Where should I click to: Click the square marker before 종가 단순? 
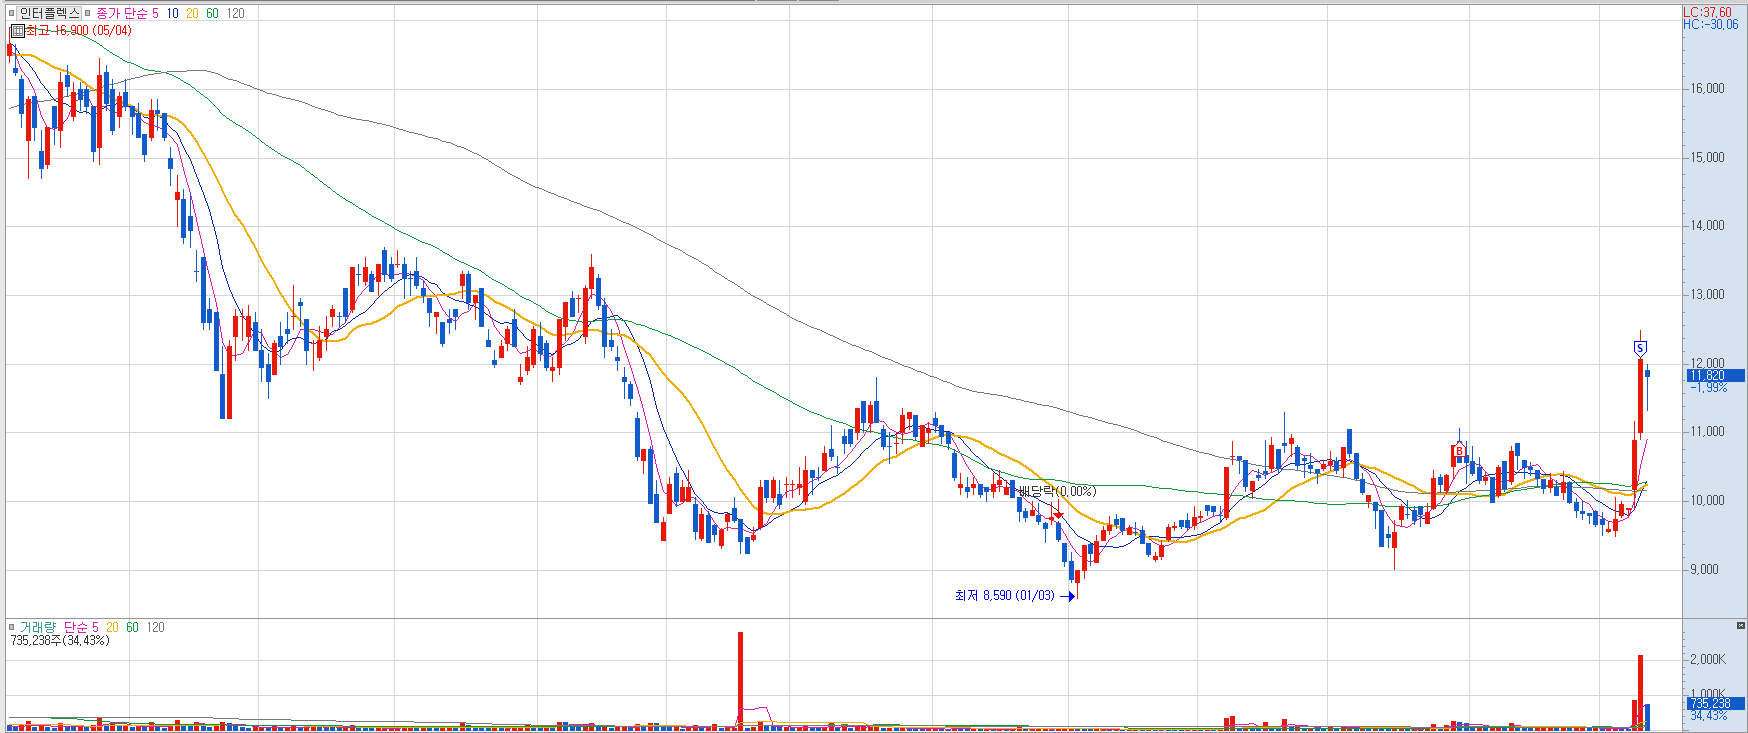click(88, 13)
